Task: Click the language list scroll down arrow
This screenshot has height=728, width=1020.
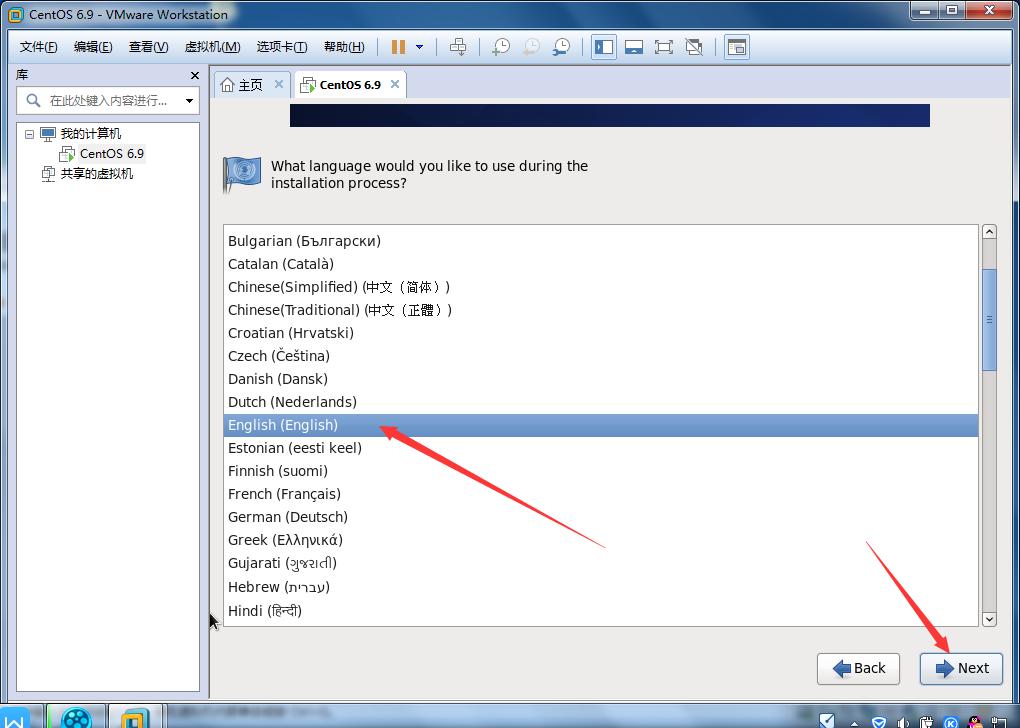Action: (x=989, y=619)
